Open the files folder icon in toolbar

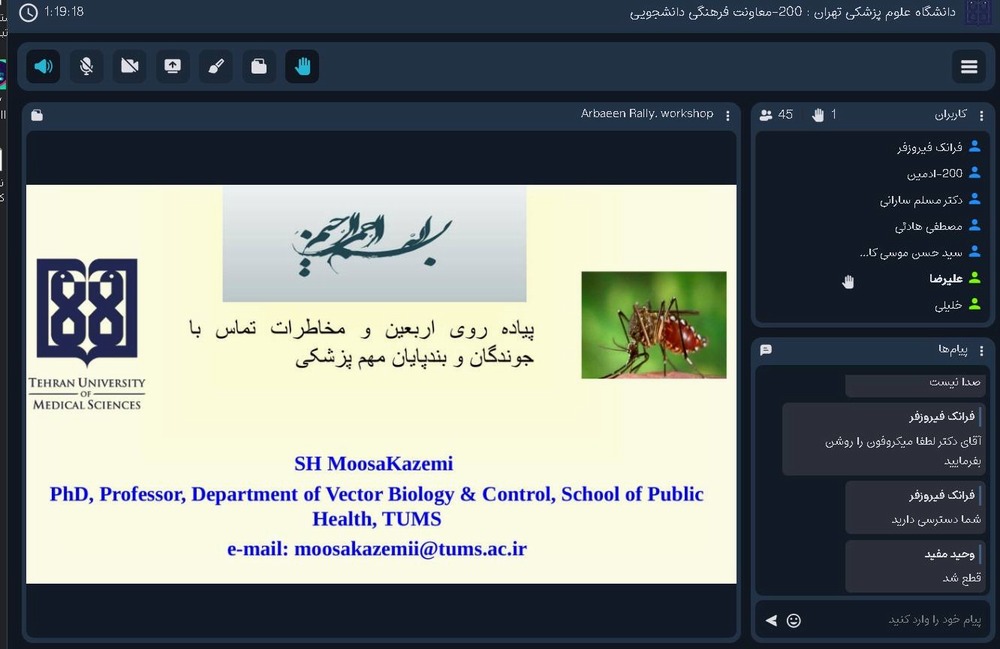pos(258,66)
